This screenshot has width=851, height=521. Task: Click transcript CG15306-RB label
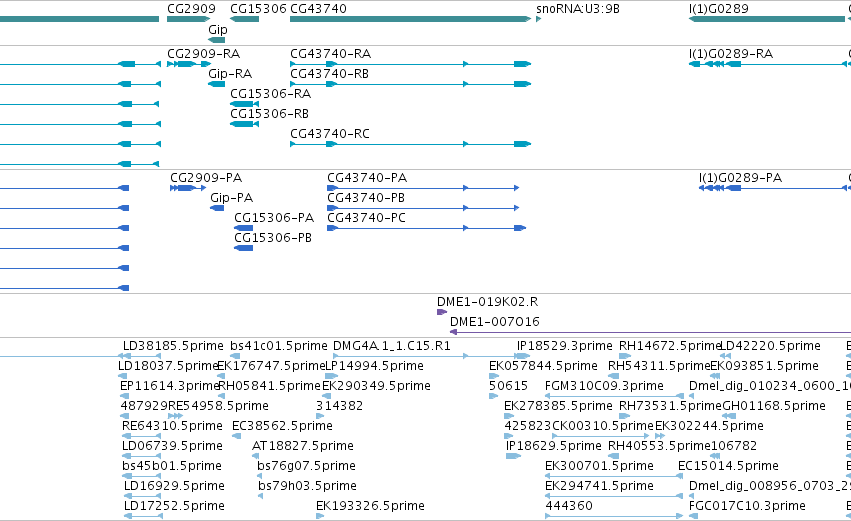point(269,114)
